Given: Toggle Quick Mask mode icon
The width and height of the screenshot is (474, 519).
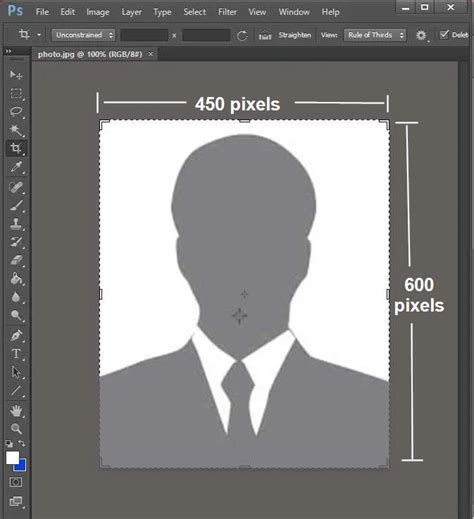Looking at the screenshot, I should coord(16,482).
